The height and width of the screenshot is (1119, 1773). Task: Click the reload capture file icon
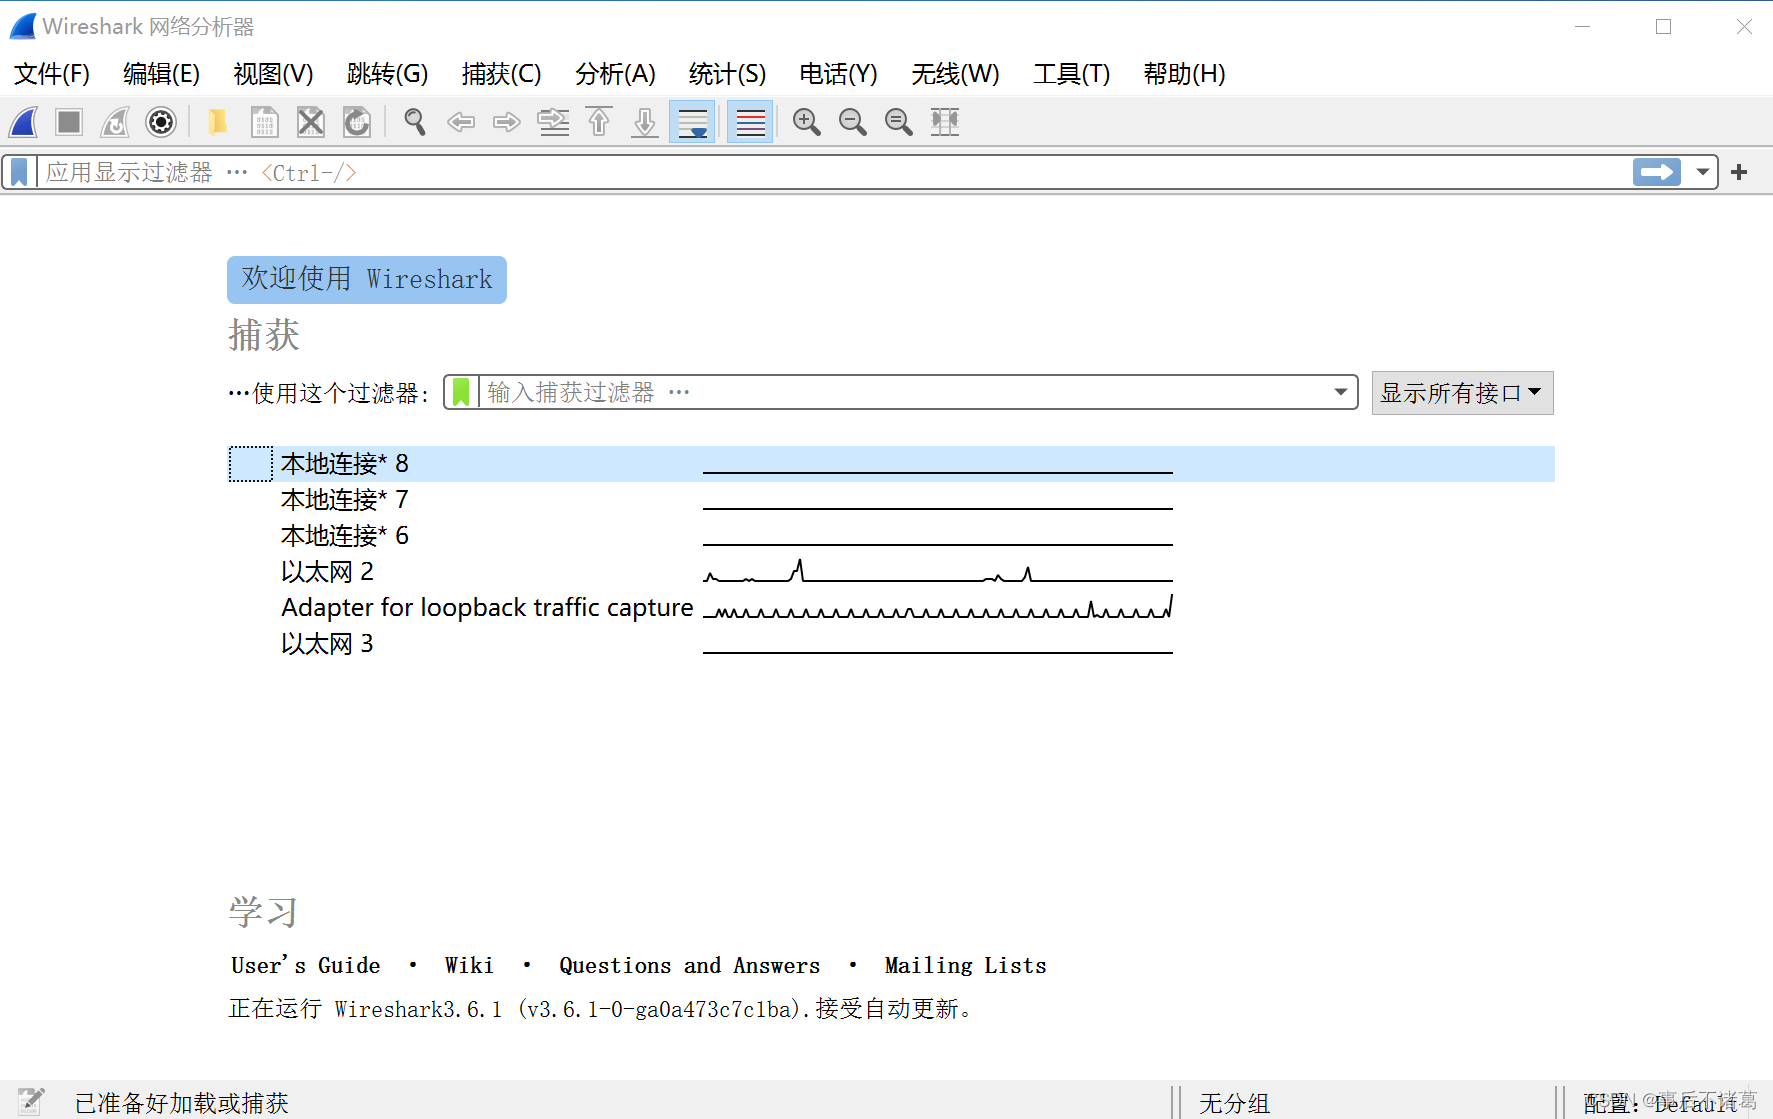click(x=357, y=122)
